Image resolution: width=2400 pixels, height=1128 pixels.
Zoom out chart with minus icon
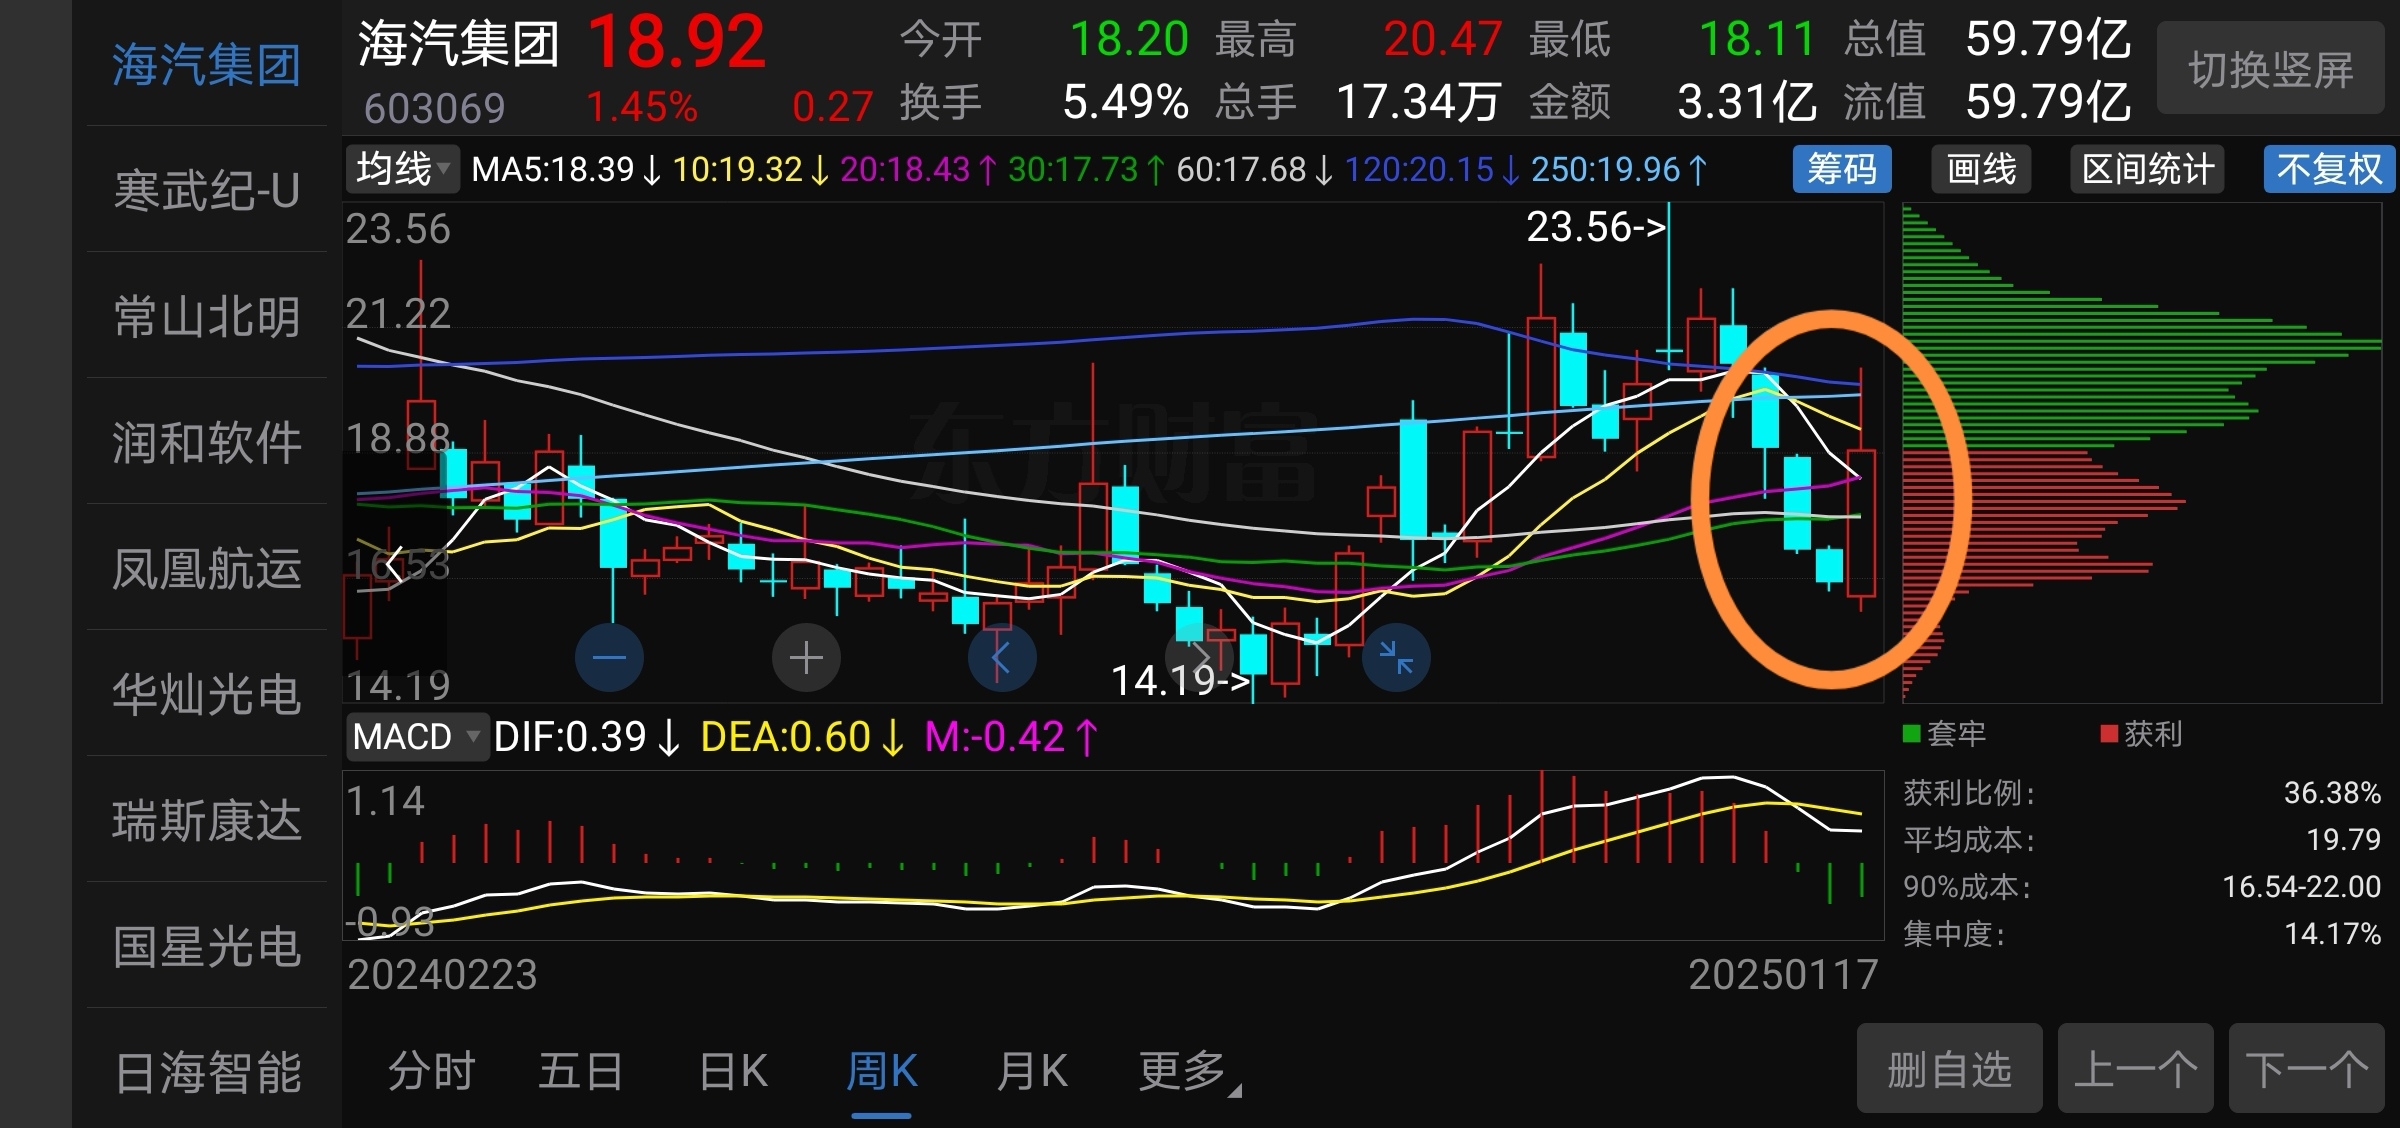coord(609,658)
